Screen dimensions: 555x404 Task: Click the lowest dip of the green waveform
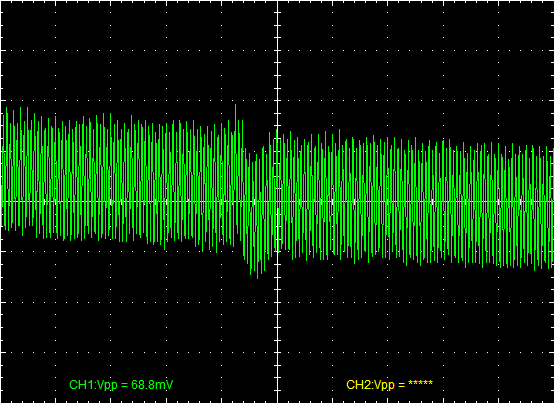click(x=257, y=278)
